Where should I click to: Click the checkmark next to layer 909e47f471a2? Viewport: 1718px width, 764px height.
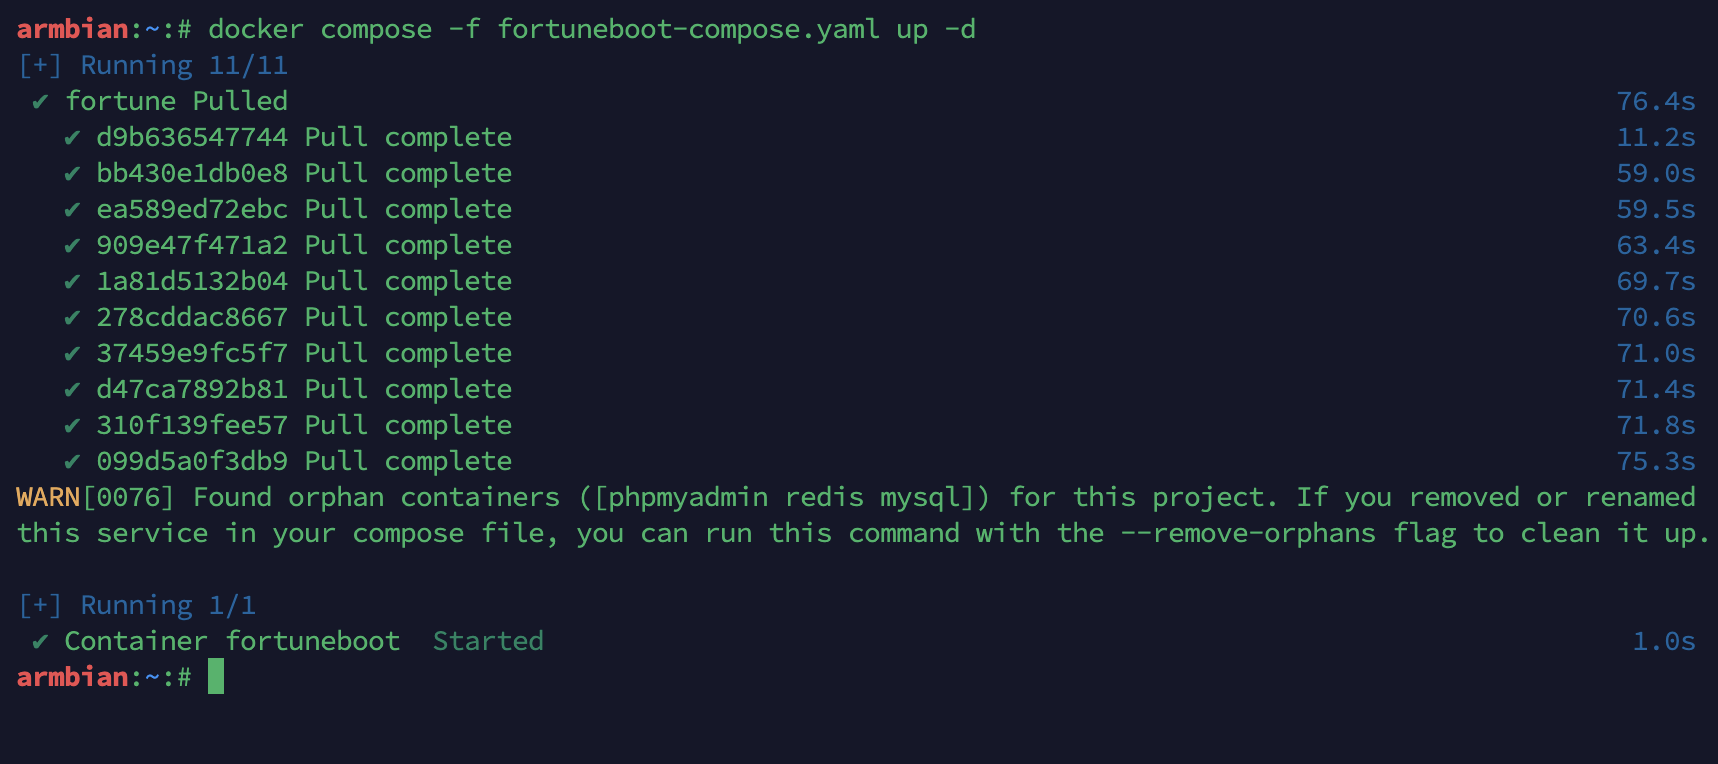click(x=72, y=246)
